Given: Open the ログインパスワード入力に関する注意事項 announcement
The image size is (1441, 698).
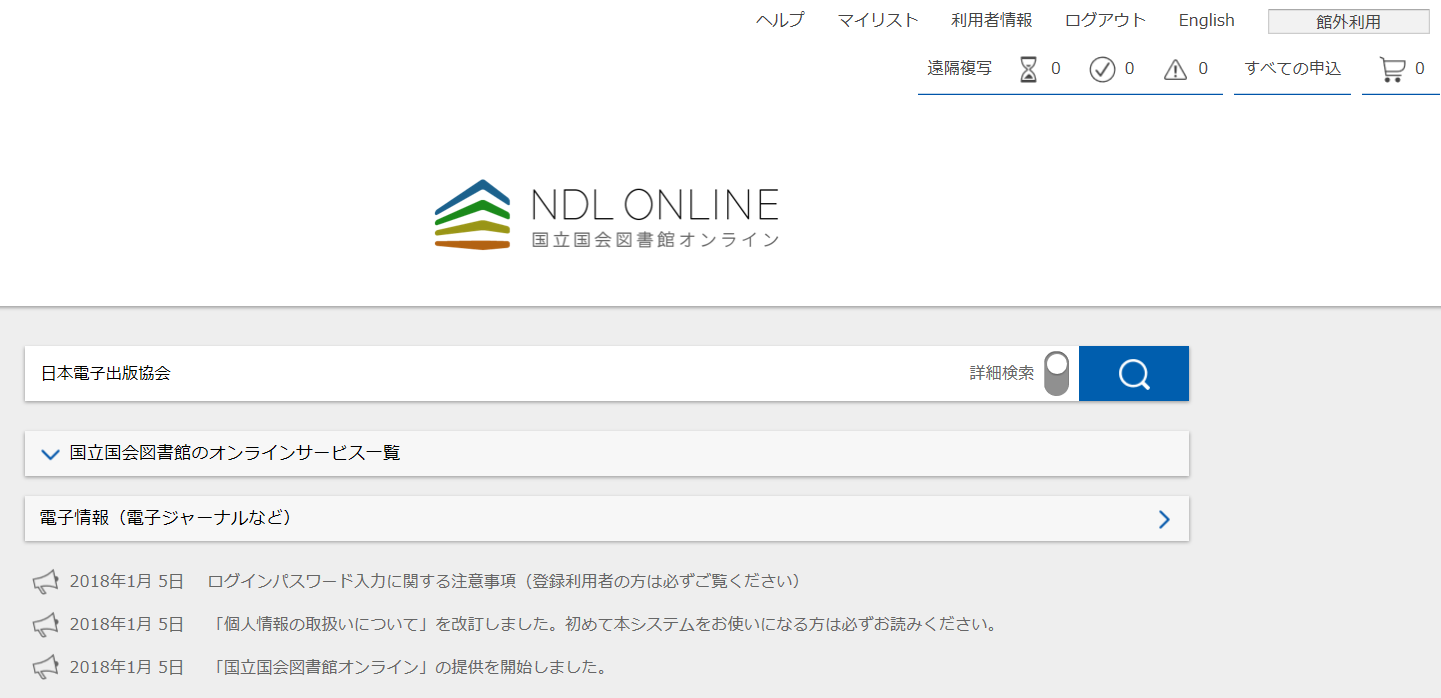Looking at the screenshot, I should pyautogui.click(x=503, y=581).
